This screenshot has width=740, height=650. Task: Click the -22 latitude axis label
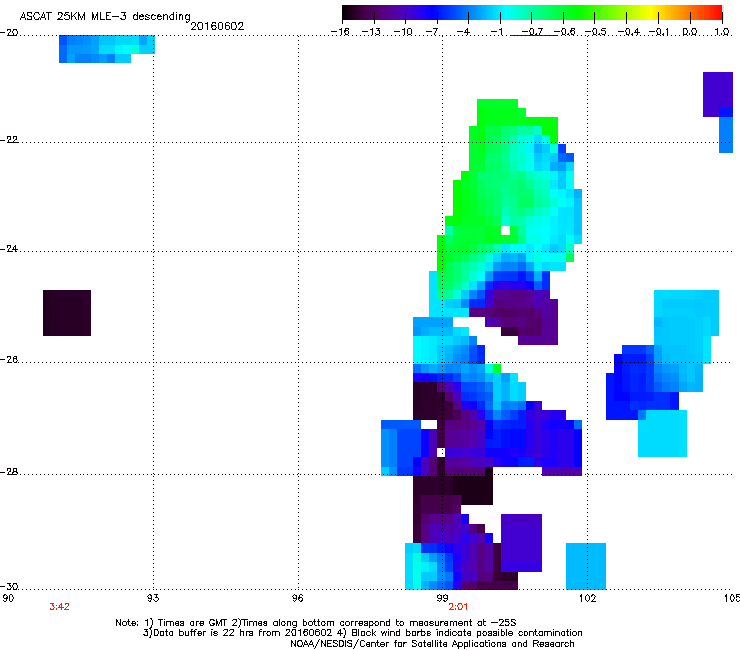pos(9,140)
